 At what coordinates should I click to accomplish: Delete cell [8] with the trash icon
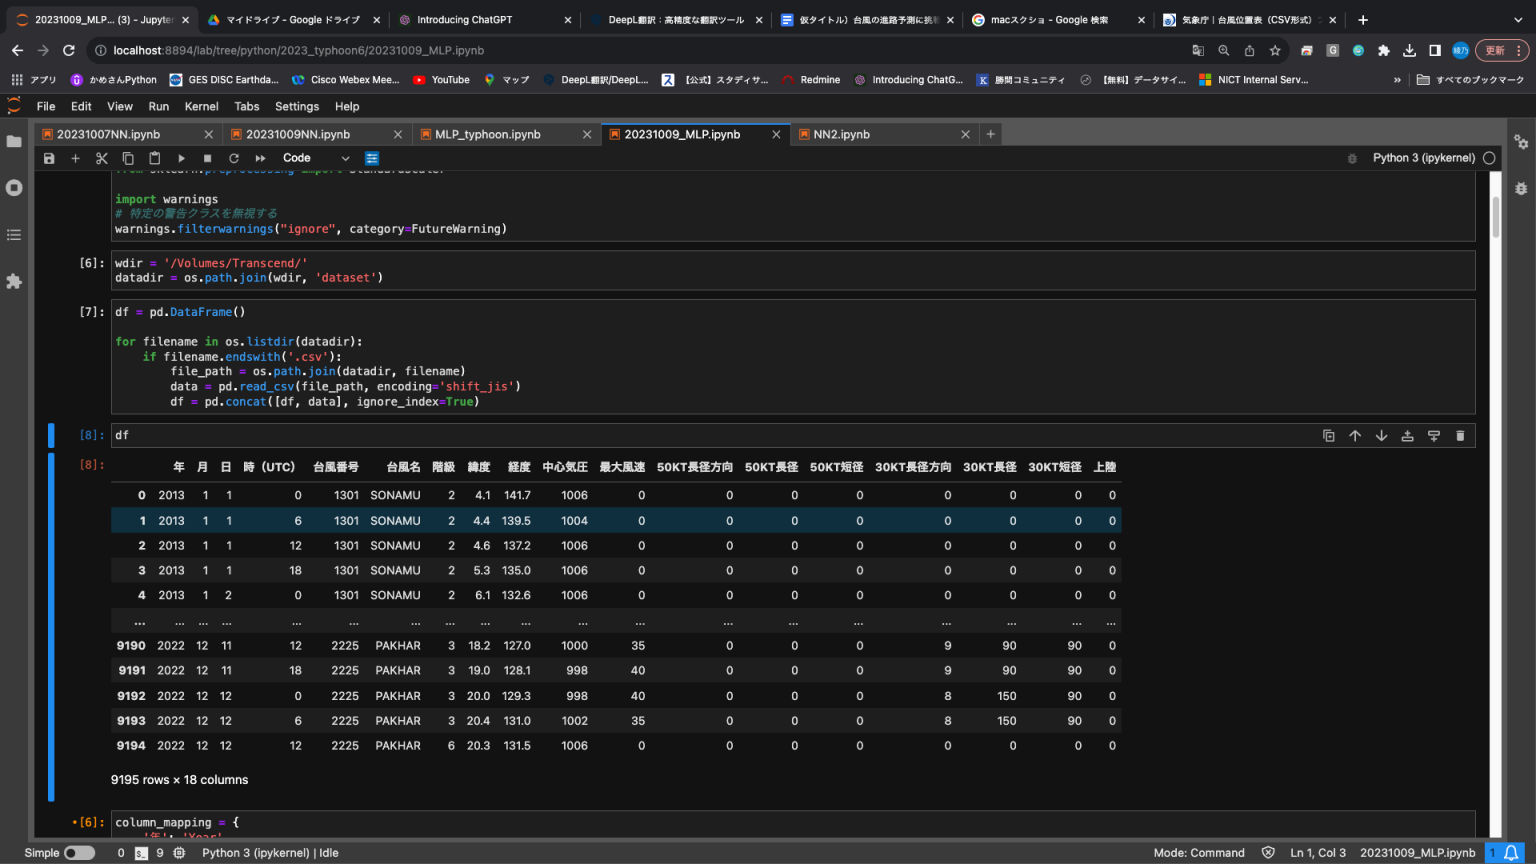1460,435
